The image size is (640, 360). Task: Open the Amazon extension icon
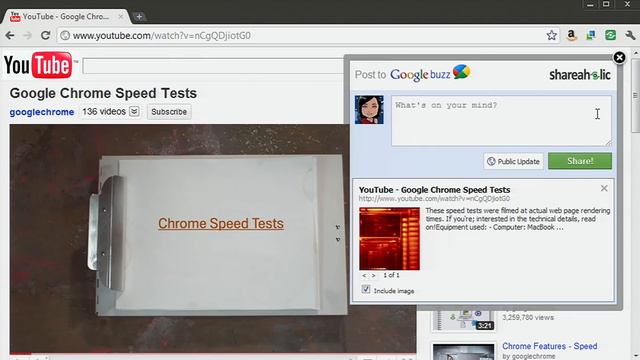[571, 36]
